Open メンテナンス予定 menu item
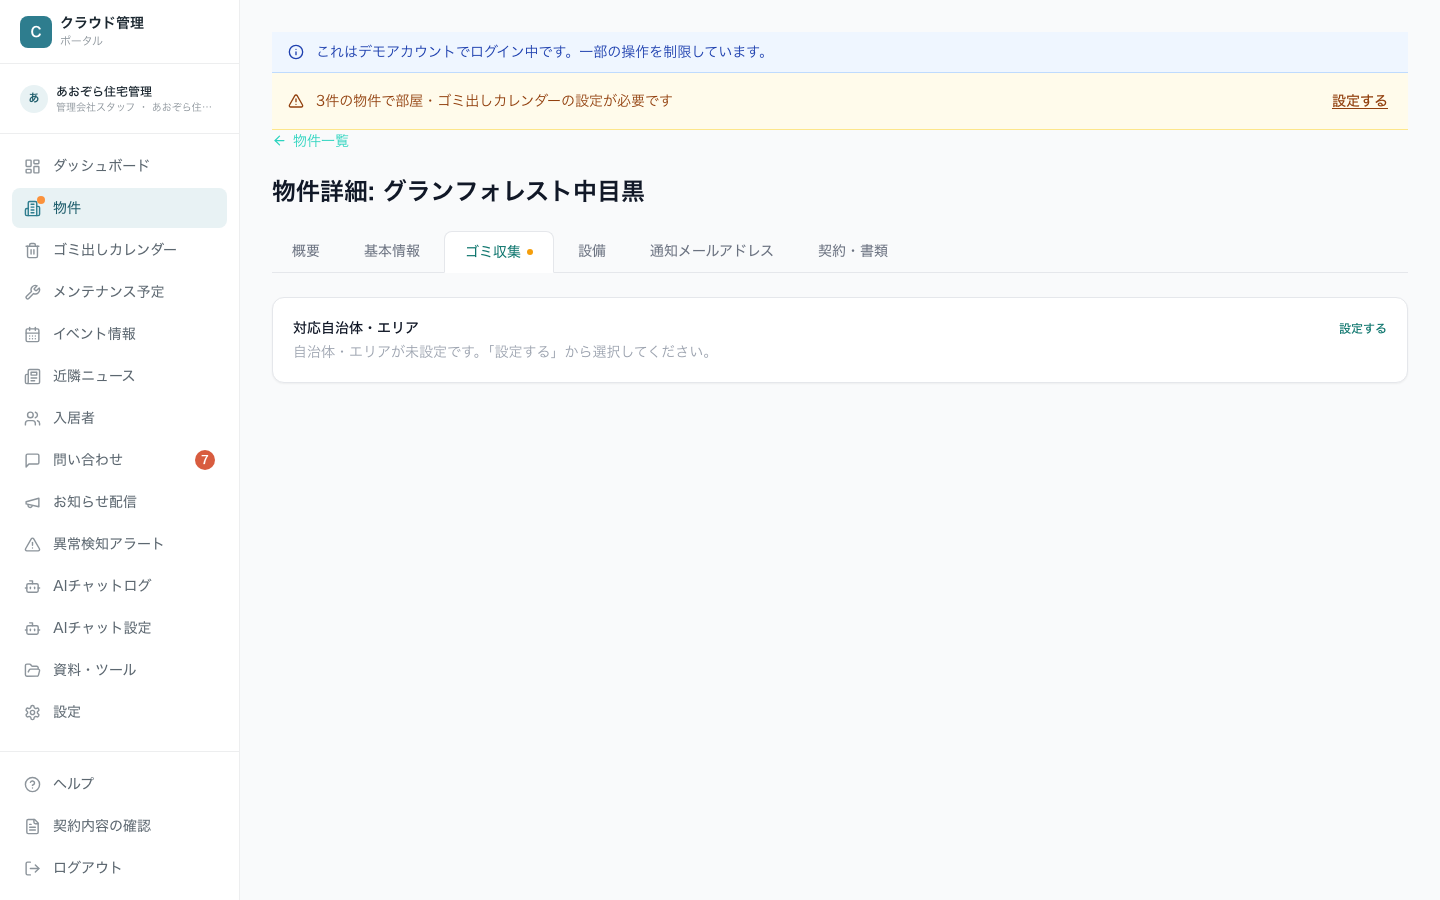Viewport: 1440px width, 900px height. [x=119, y=292]
